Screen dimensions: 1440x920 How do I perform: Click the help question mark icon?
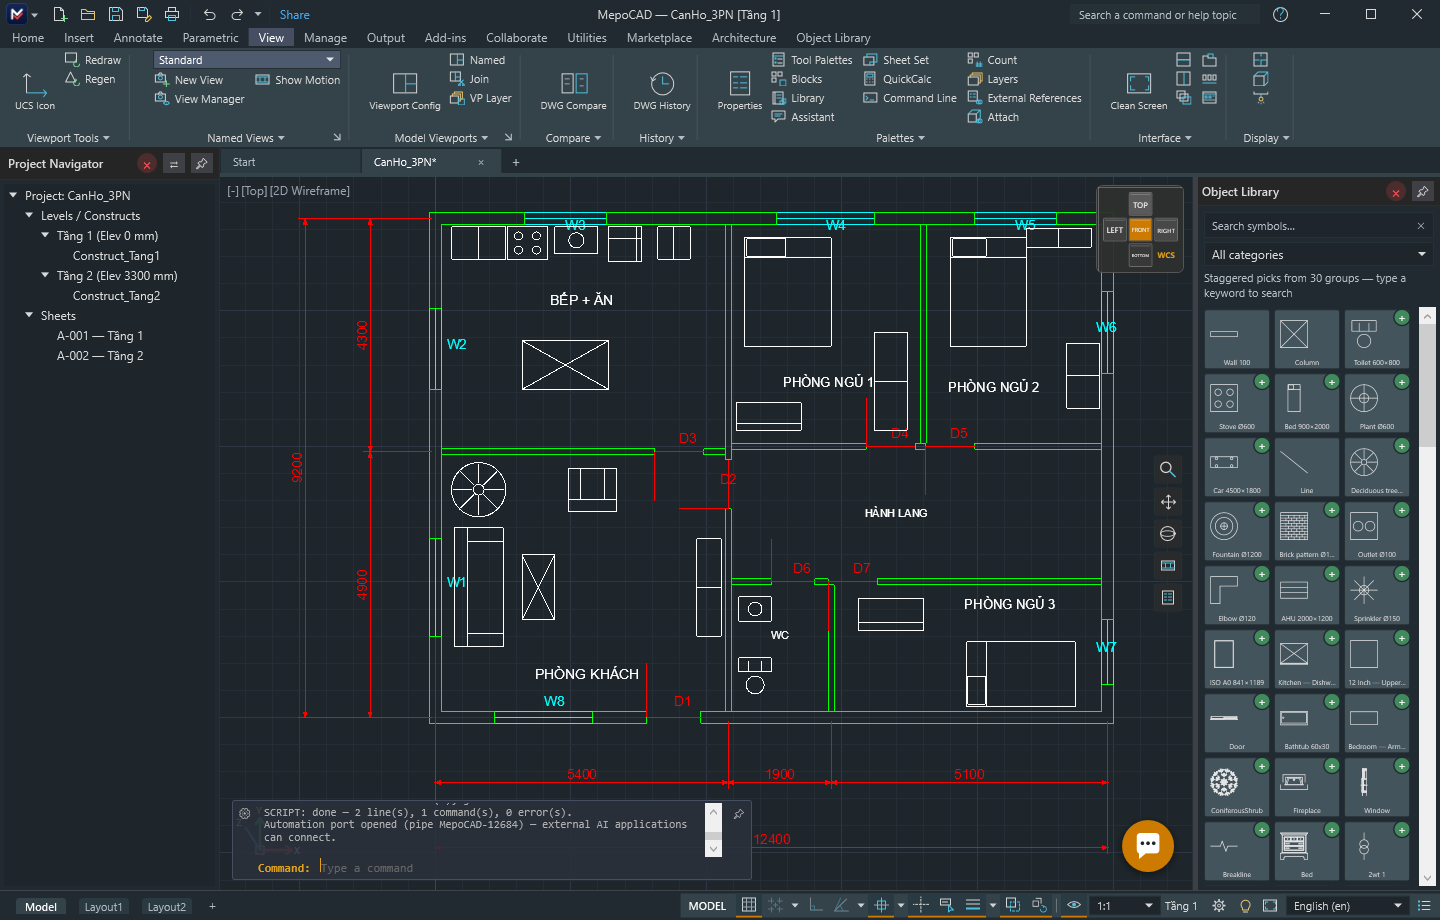(1280, 14)
